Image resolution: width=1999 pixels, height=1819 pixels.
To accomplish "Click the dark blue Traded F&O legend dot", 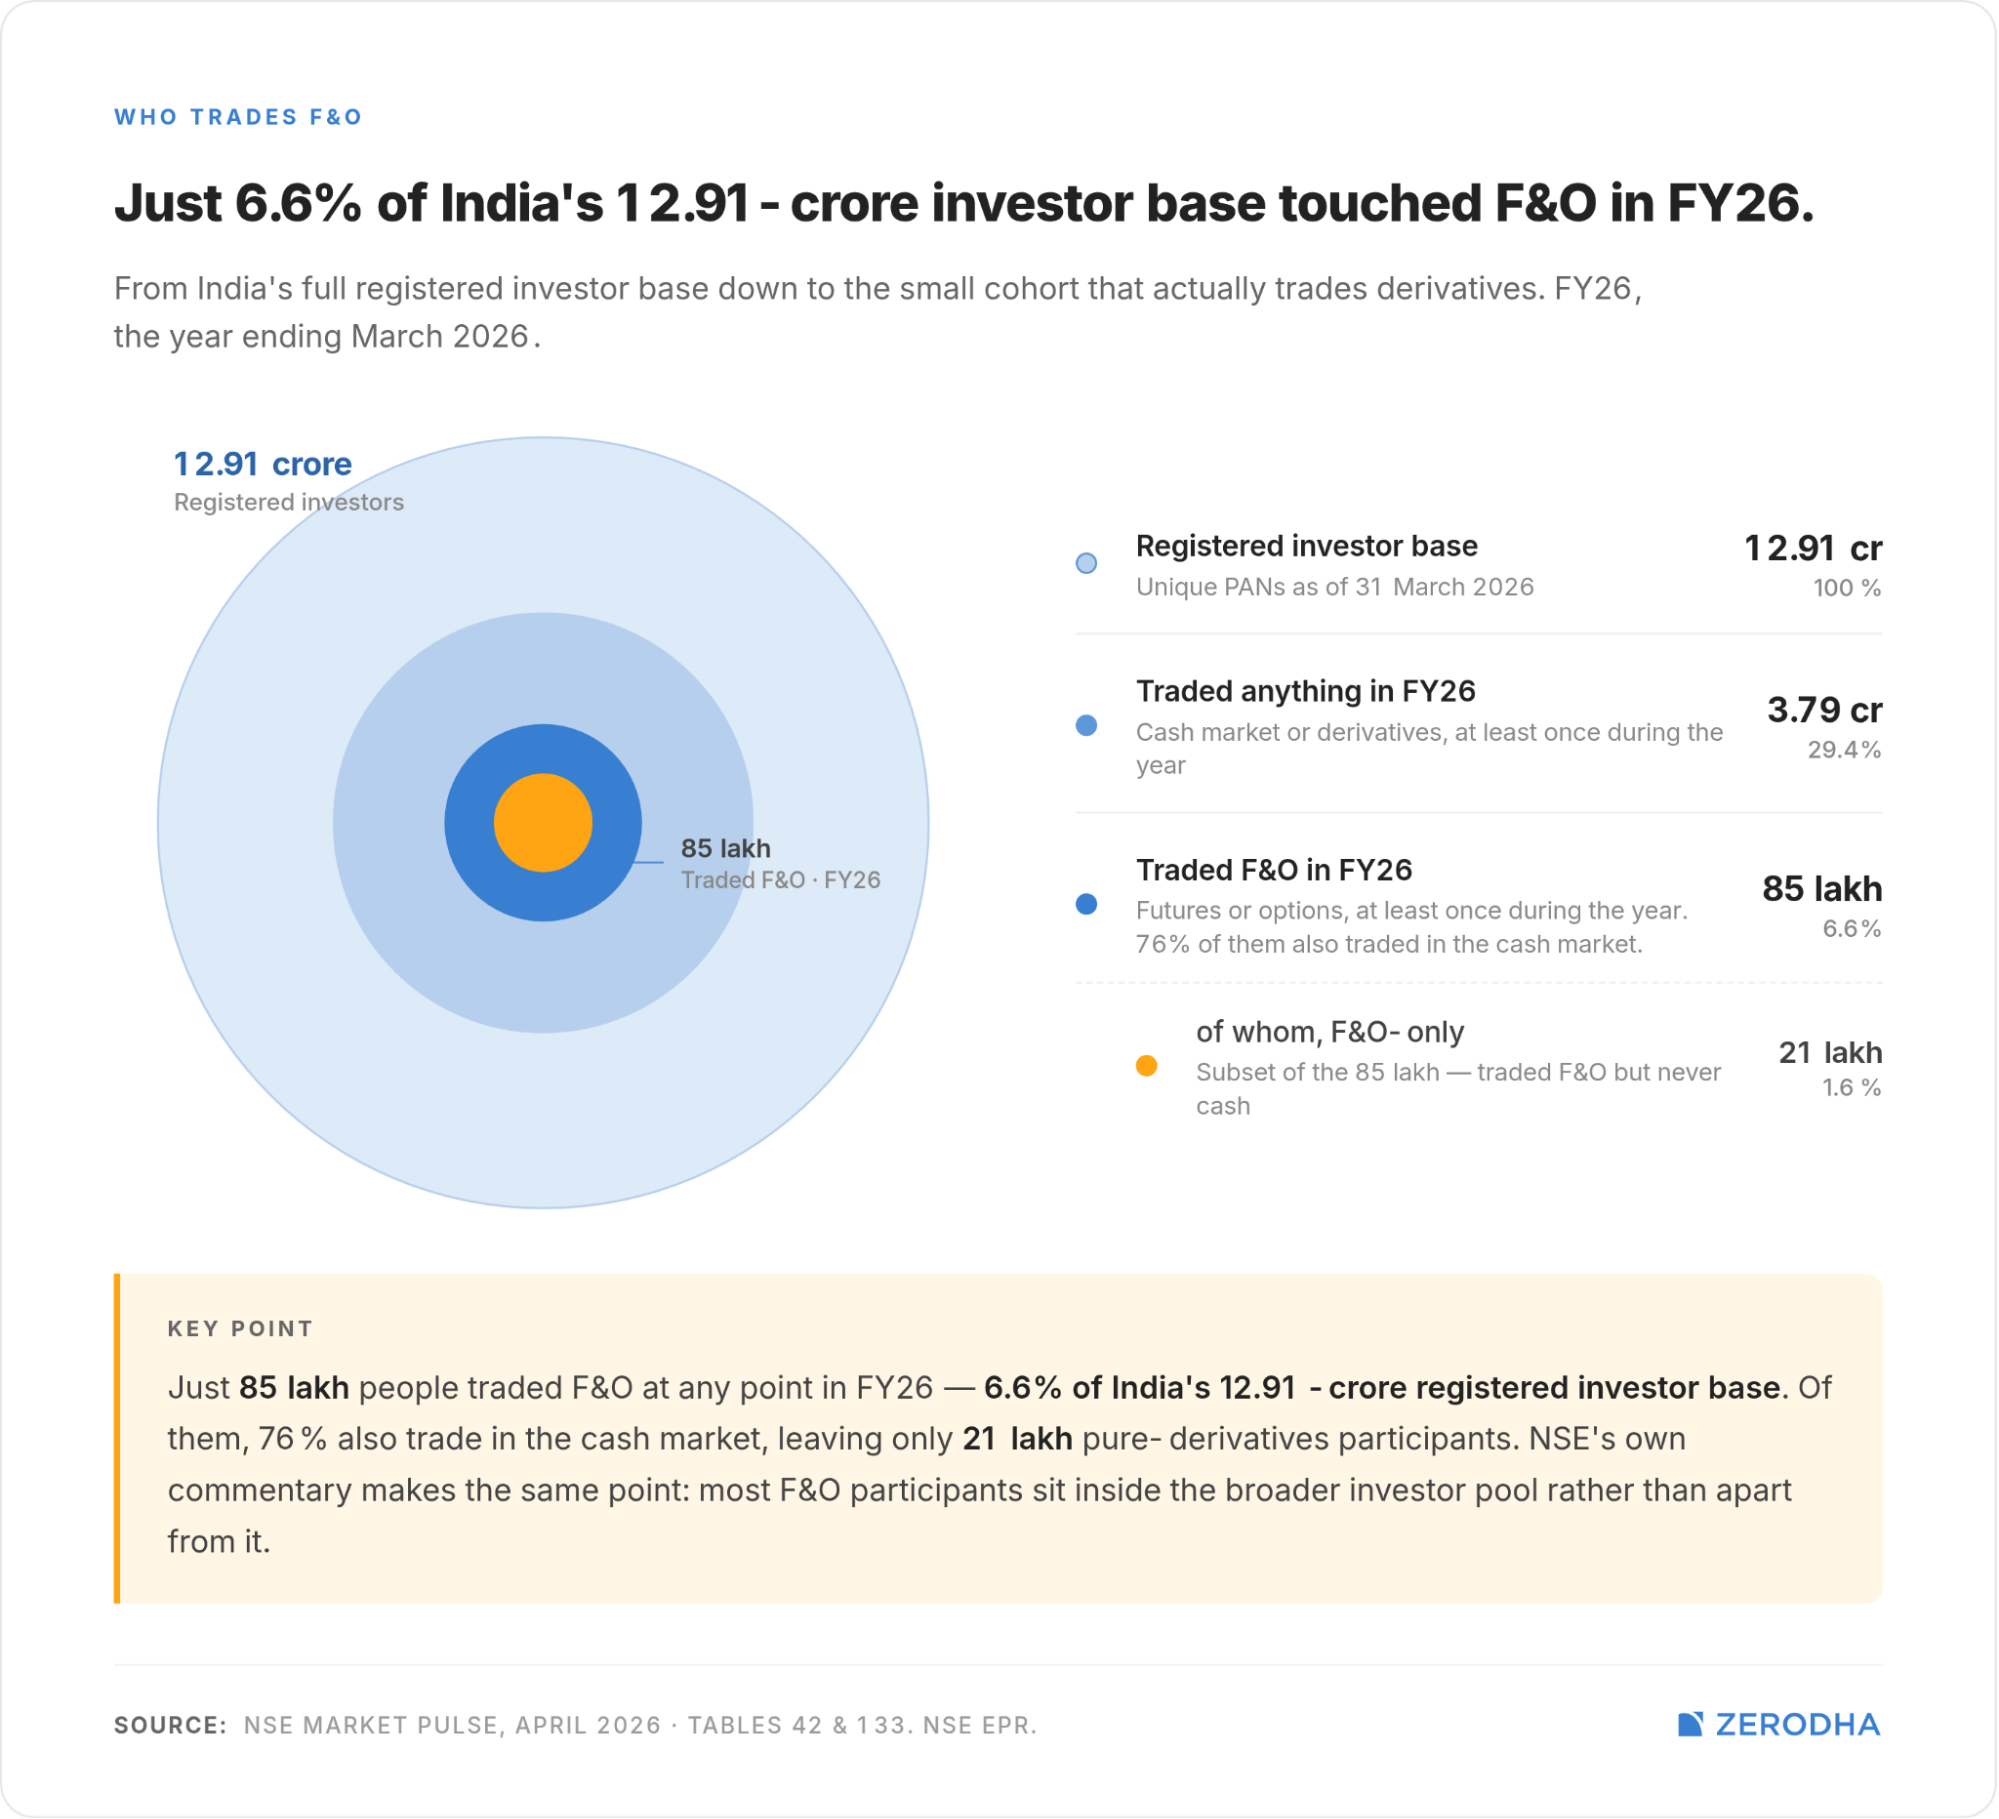I will (1086, 905).
